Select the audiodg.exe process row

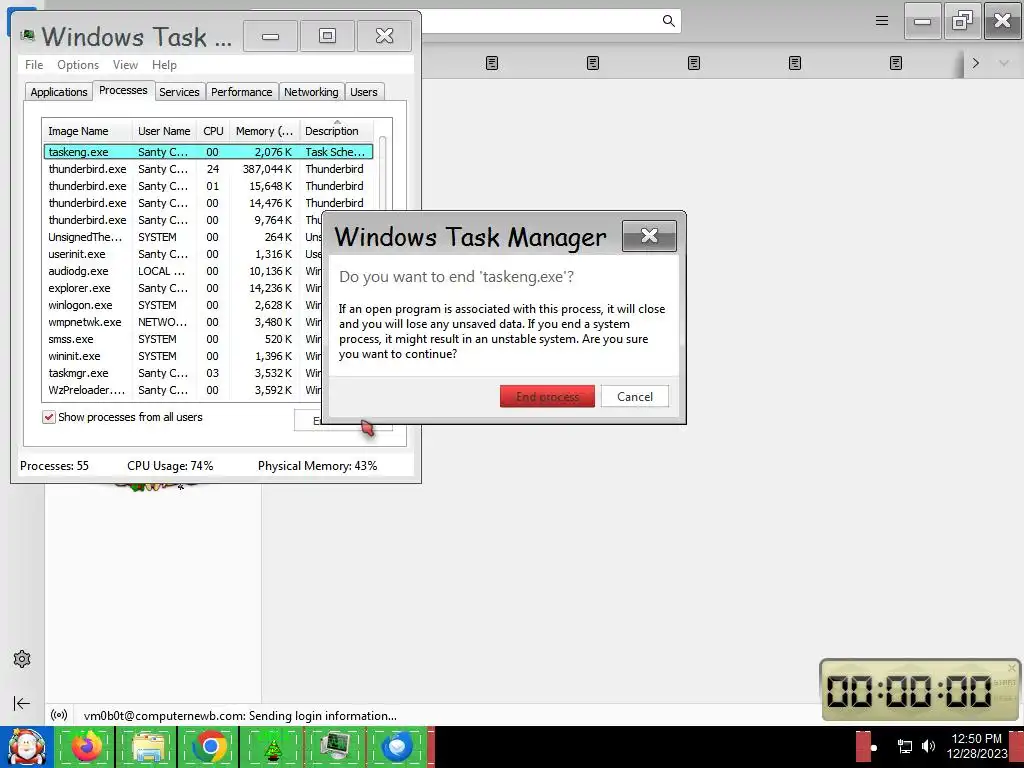point(183,270)
